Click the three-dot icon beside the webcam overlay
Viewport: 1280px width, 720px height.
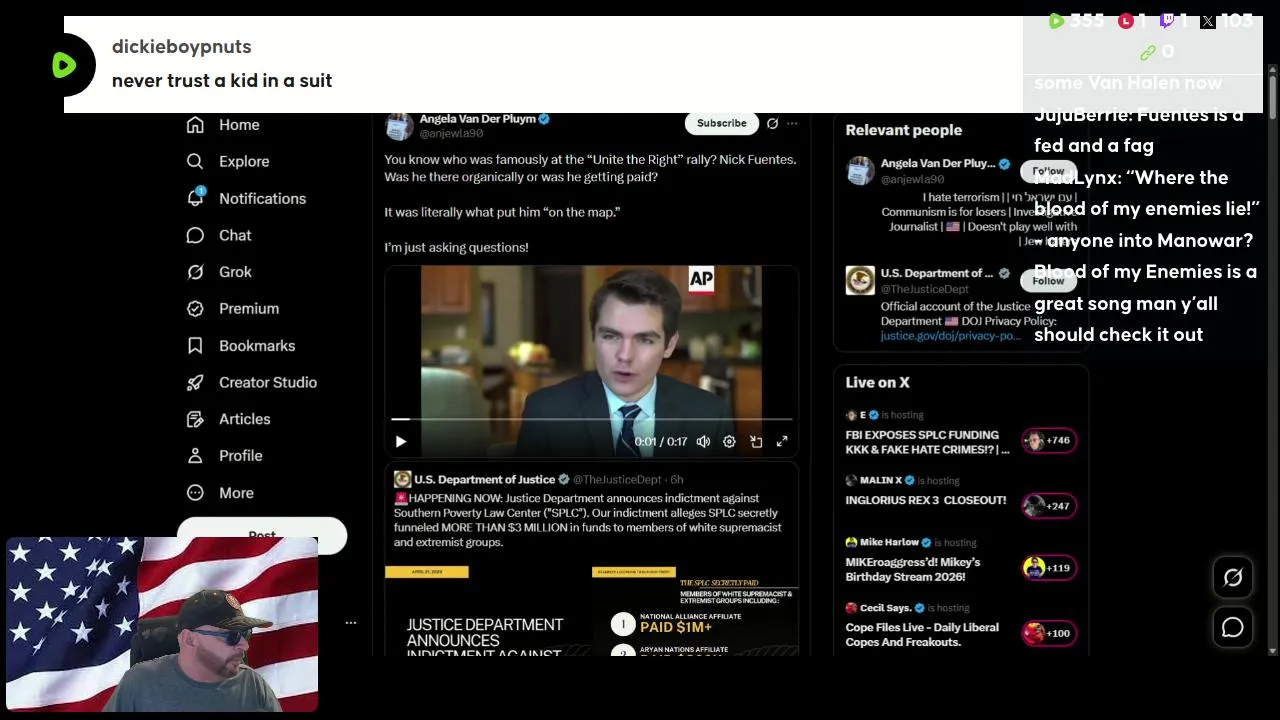(x=351, y=623)
